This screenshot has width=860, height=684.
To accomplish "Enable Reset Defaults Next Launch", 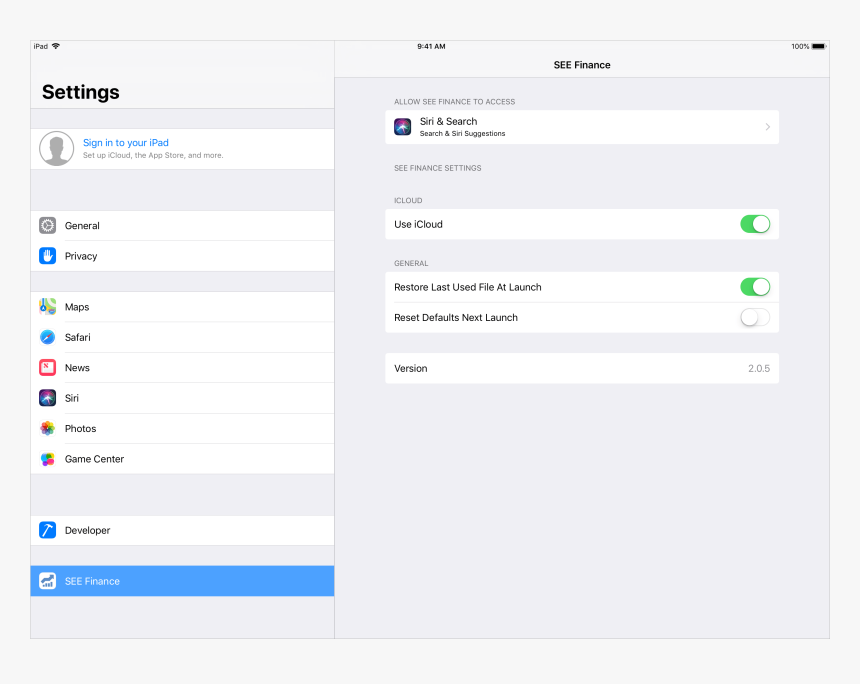I will click(x=755, y=317).
